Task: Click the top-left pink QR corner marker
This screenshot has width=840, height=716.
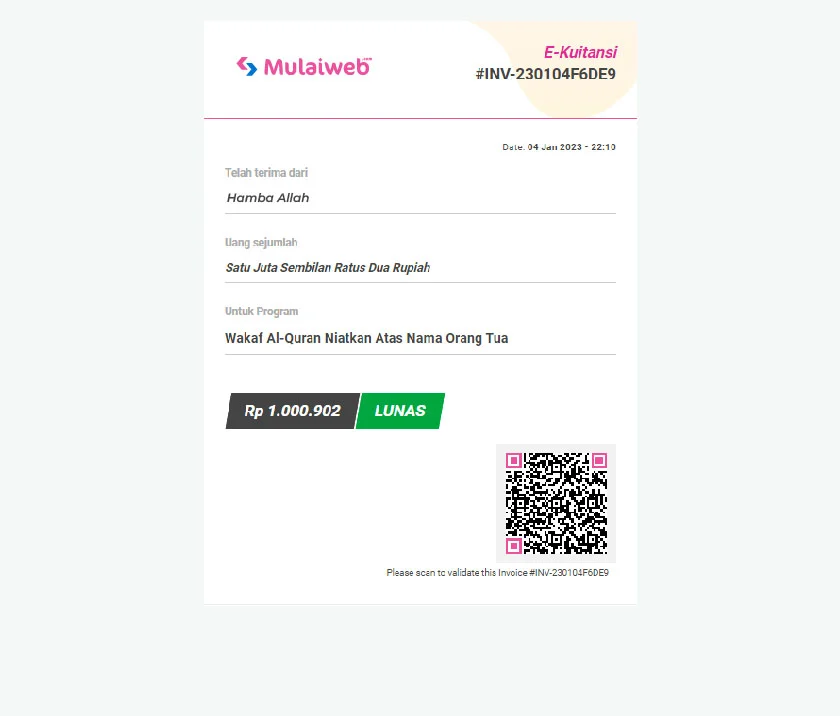Action: coord(514,461)
